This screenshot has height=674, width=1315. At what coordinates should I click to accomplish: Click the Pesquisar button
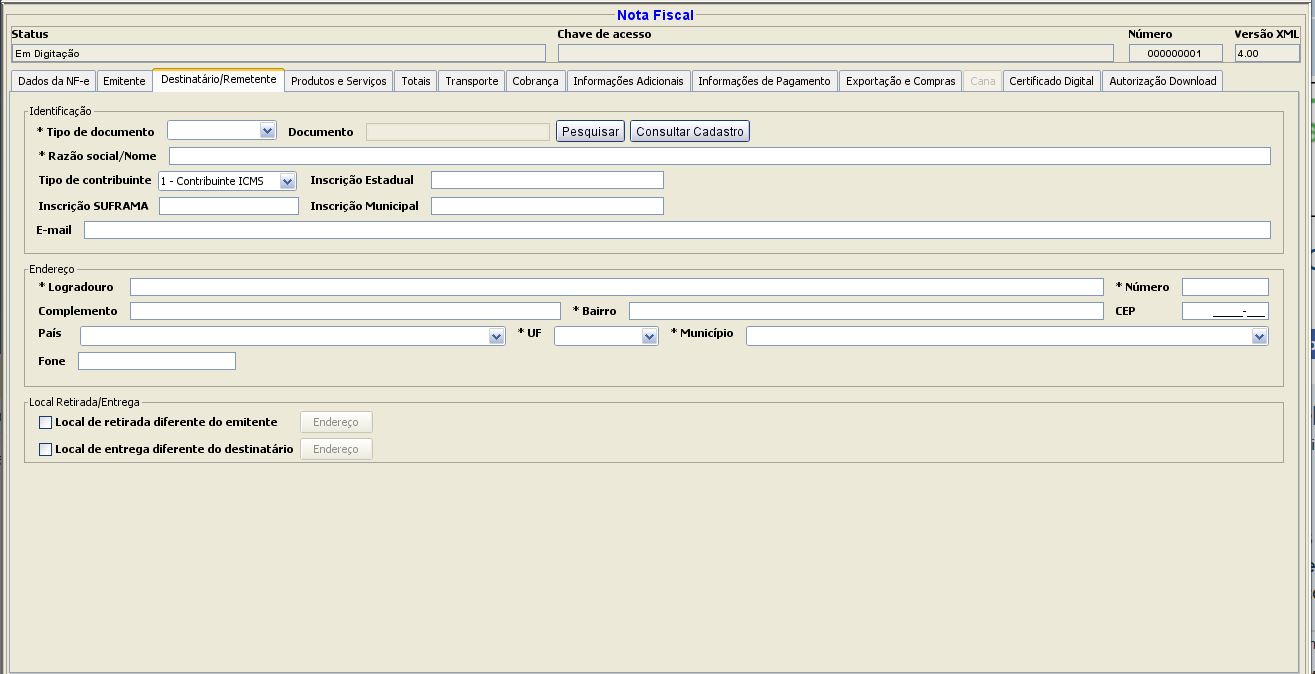click(x=590, y=131)
